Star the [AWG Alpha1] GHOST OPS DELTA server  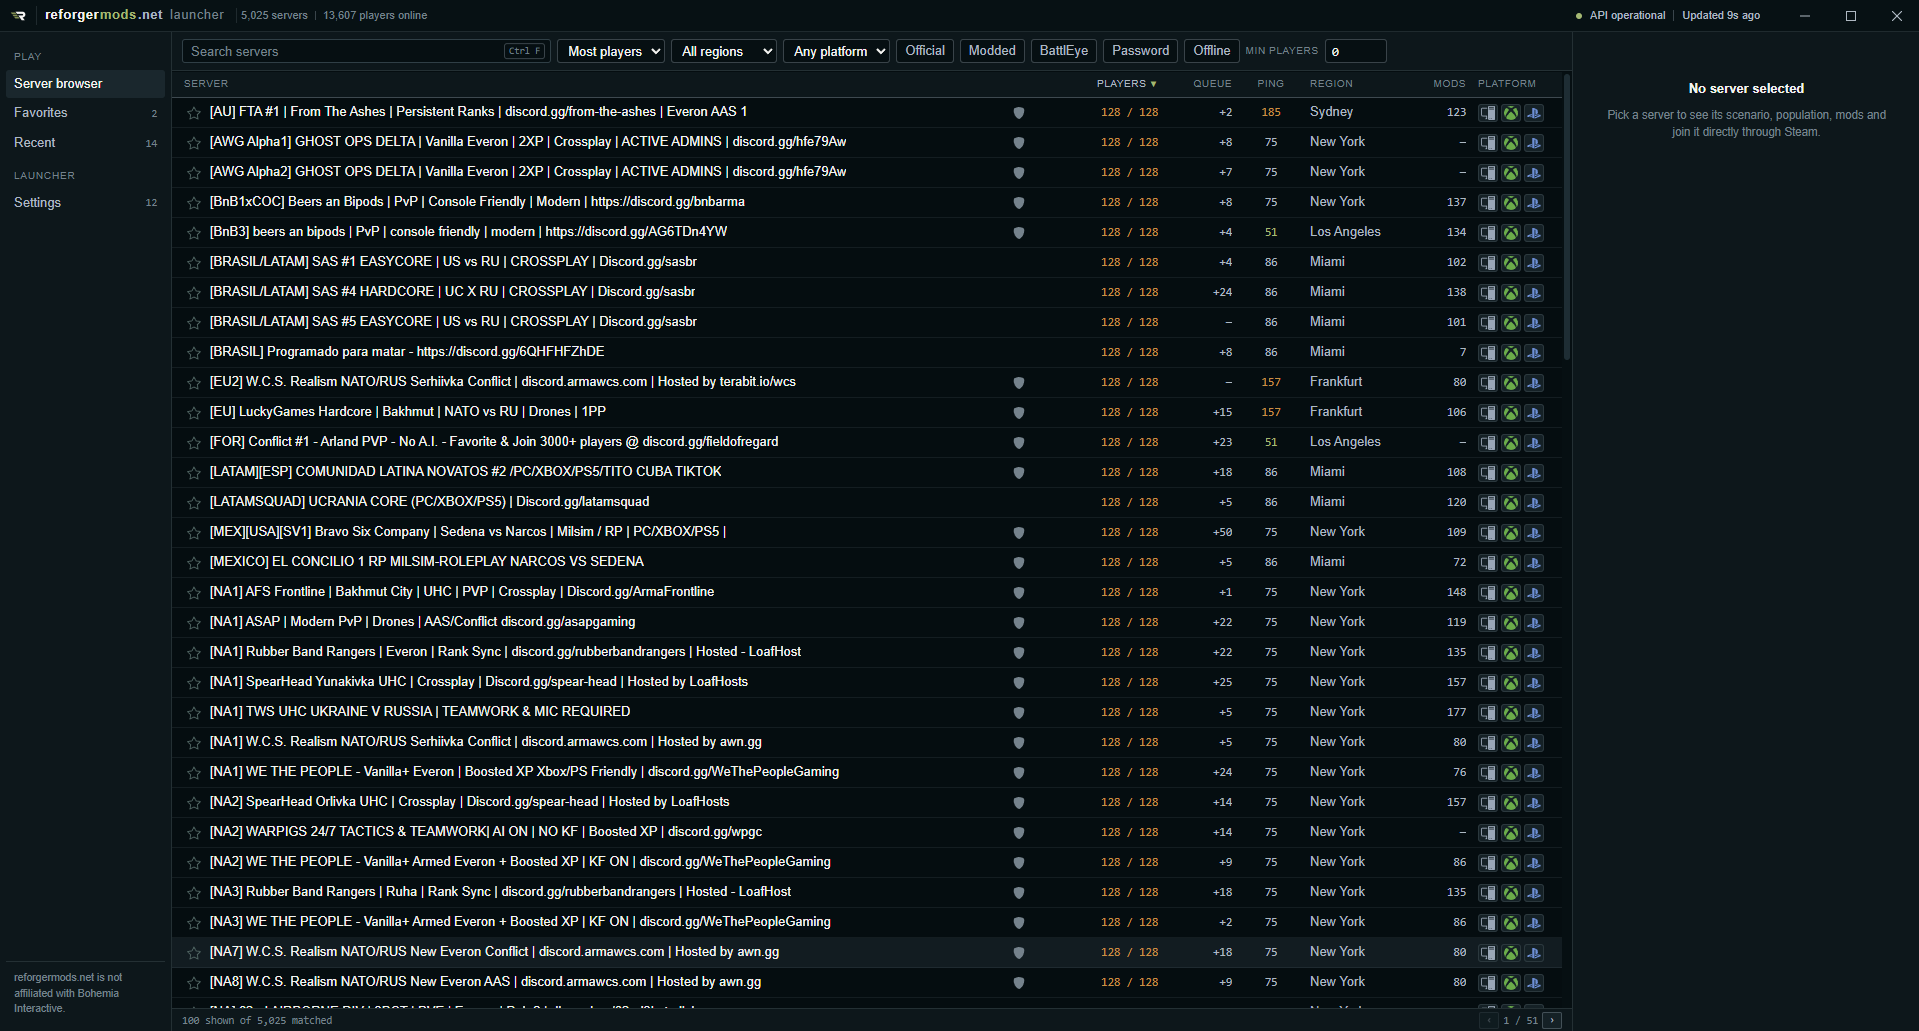click(194, 143)
